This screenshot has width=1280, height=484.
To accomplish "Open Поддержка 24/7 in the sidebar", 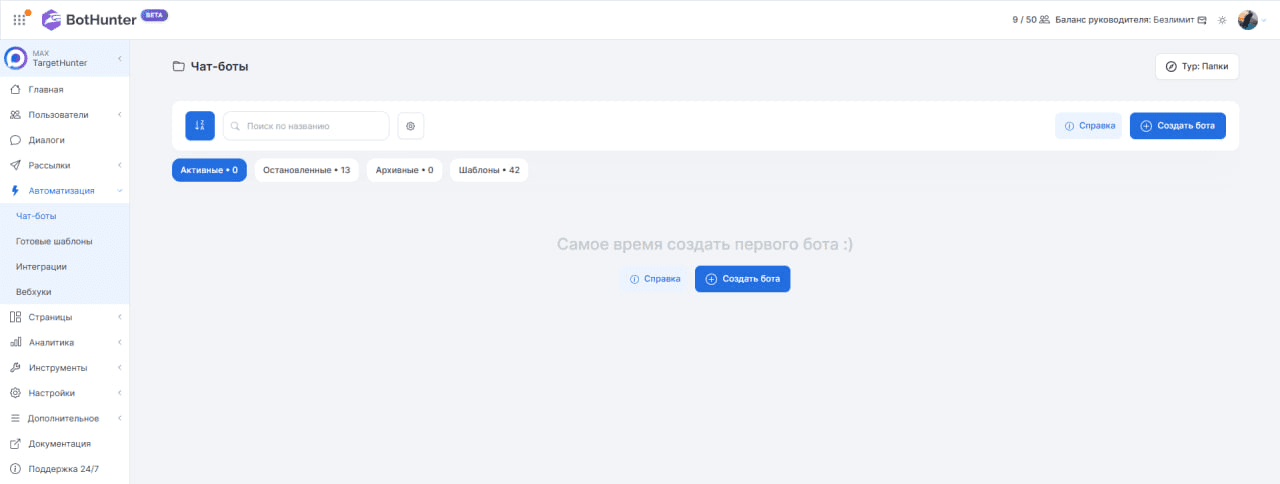I will click(x=64, y=468).
